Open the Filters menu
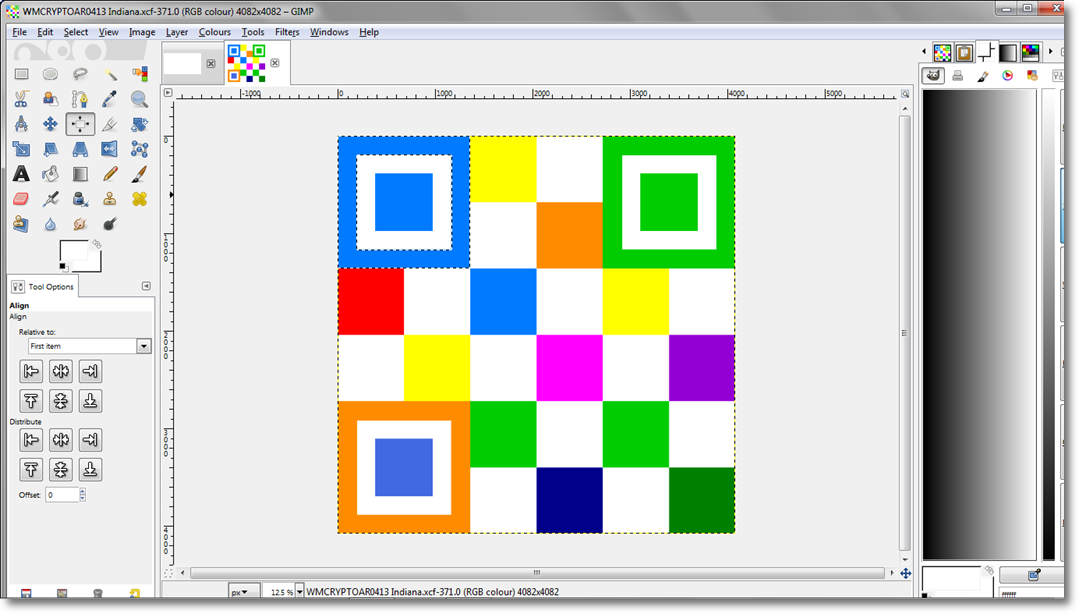The height and width of the screenshot is (615, 1080). coord(287,32)
